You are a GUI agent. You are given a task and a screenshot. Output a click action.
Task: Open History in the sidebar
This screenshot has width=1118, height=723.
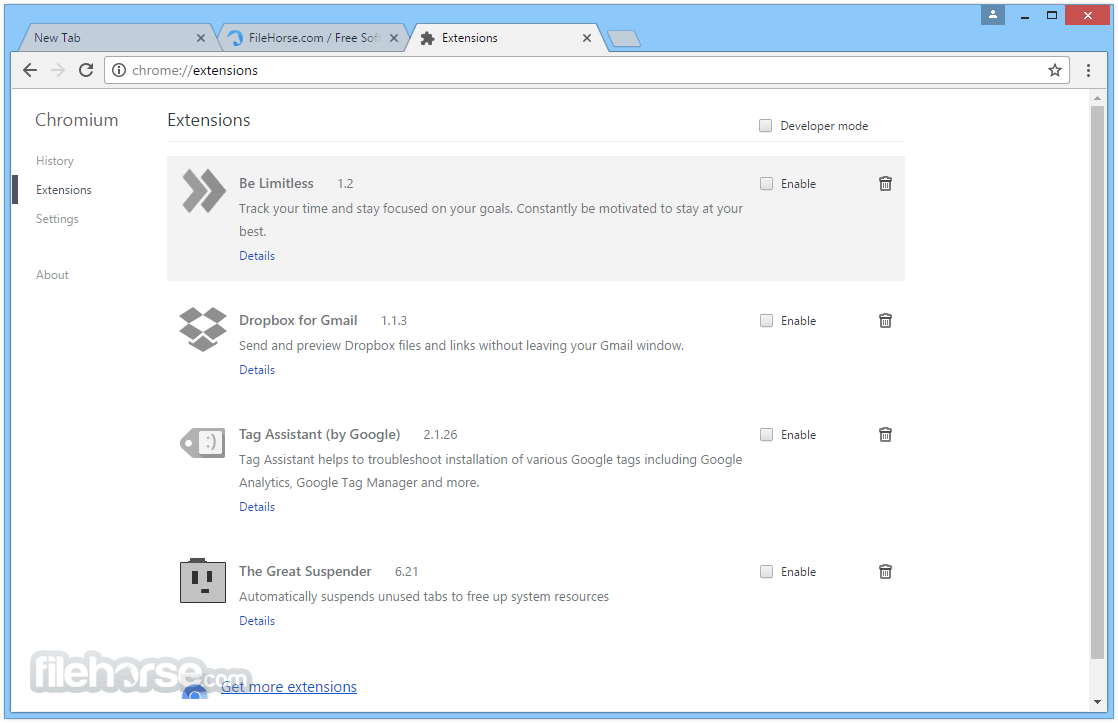click(55, 161)
